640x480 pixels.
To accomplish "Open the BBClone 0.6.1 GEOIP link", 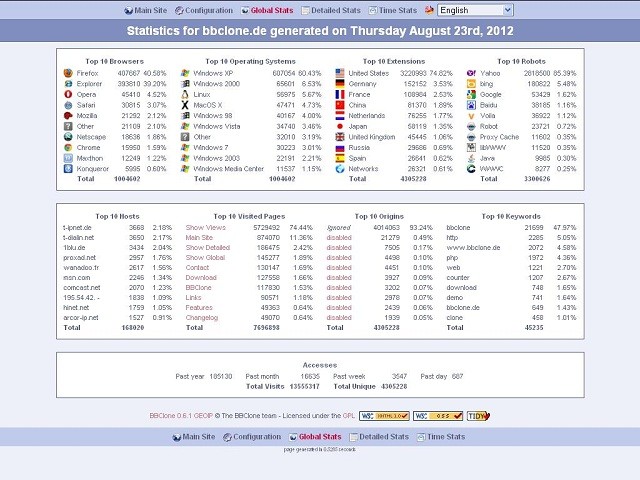I will 181,416.
